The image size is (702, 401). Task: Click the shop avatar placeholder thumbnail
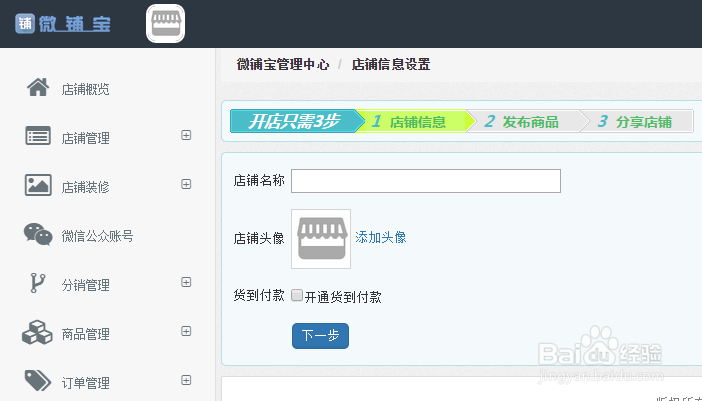tap(321, 239)
